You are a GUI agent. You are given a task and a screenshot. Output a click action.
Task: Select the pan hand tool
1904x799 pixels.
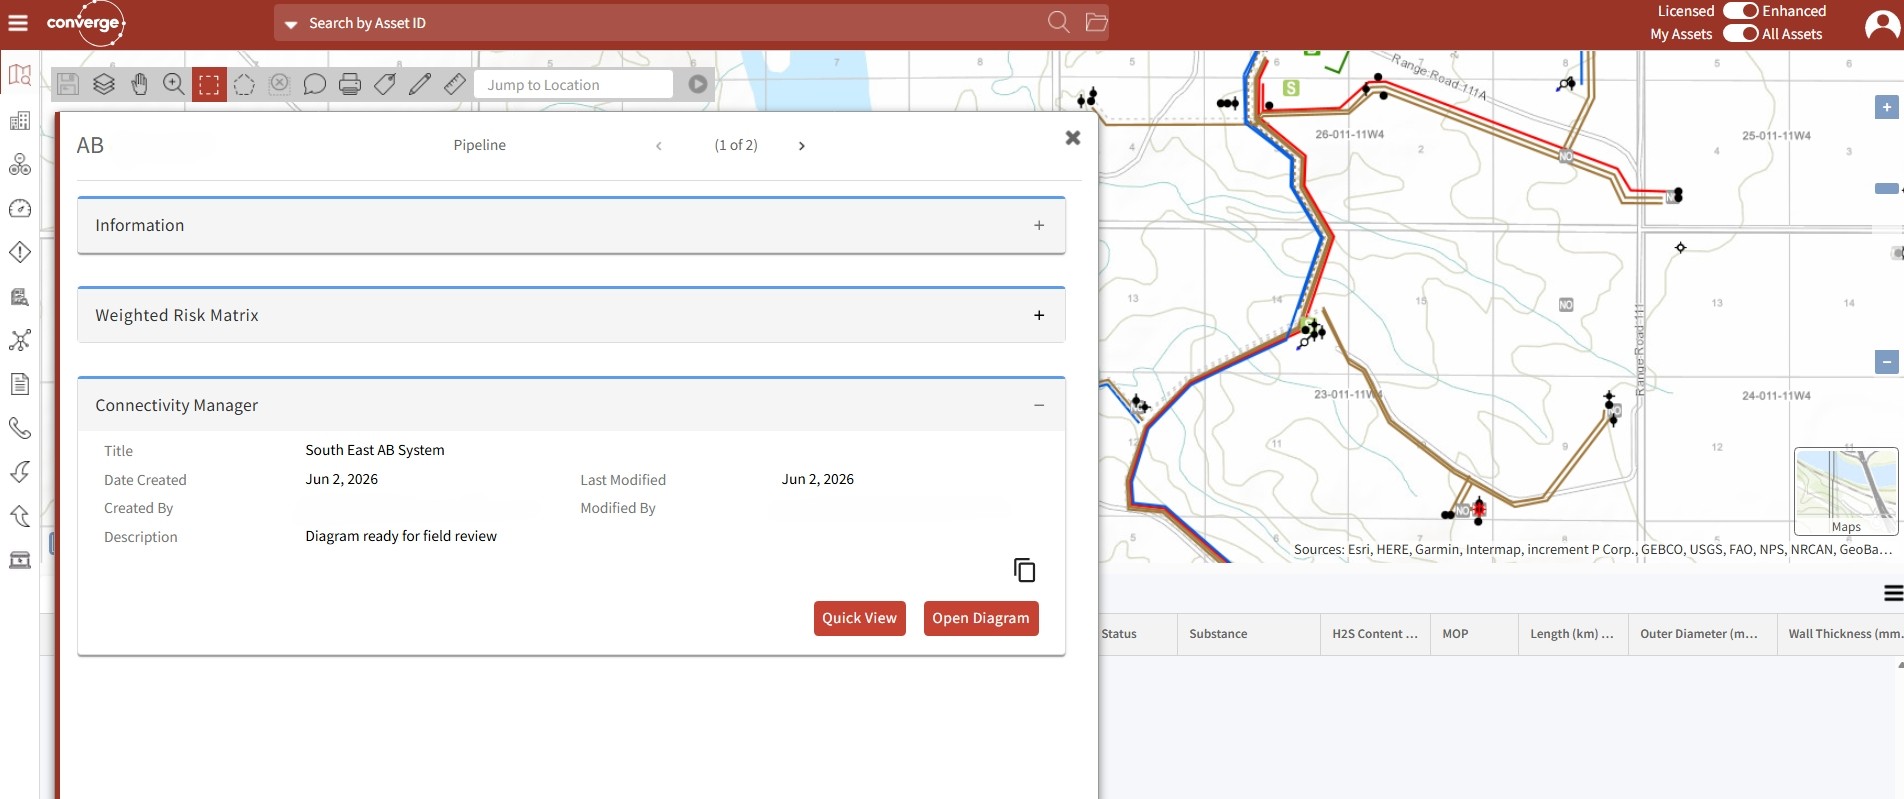(x=139, y=84)
